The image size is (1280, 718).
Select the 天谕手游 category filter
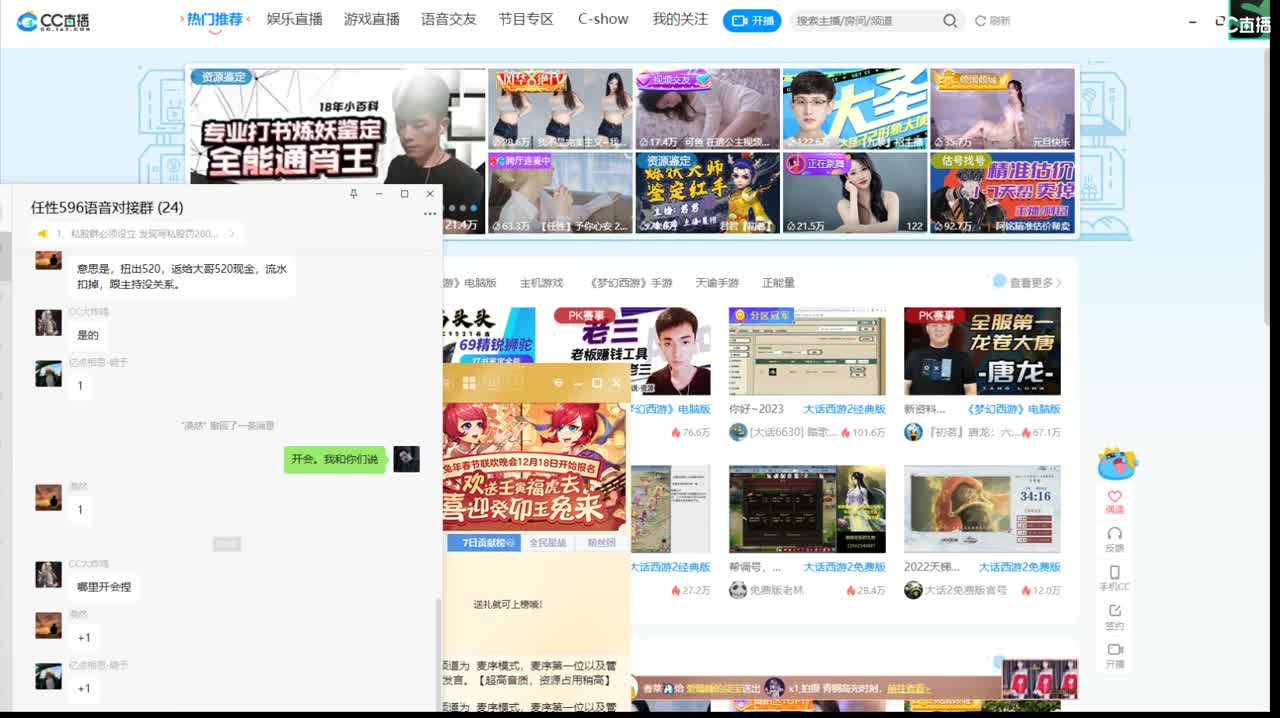tap(717, 283)
